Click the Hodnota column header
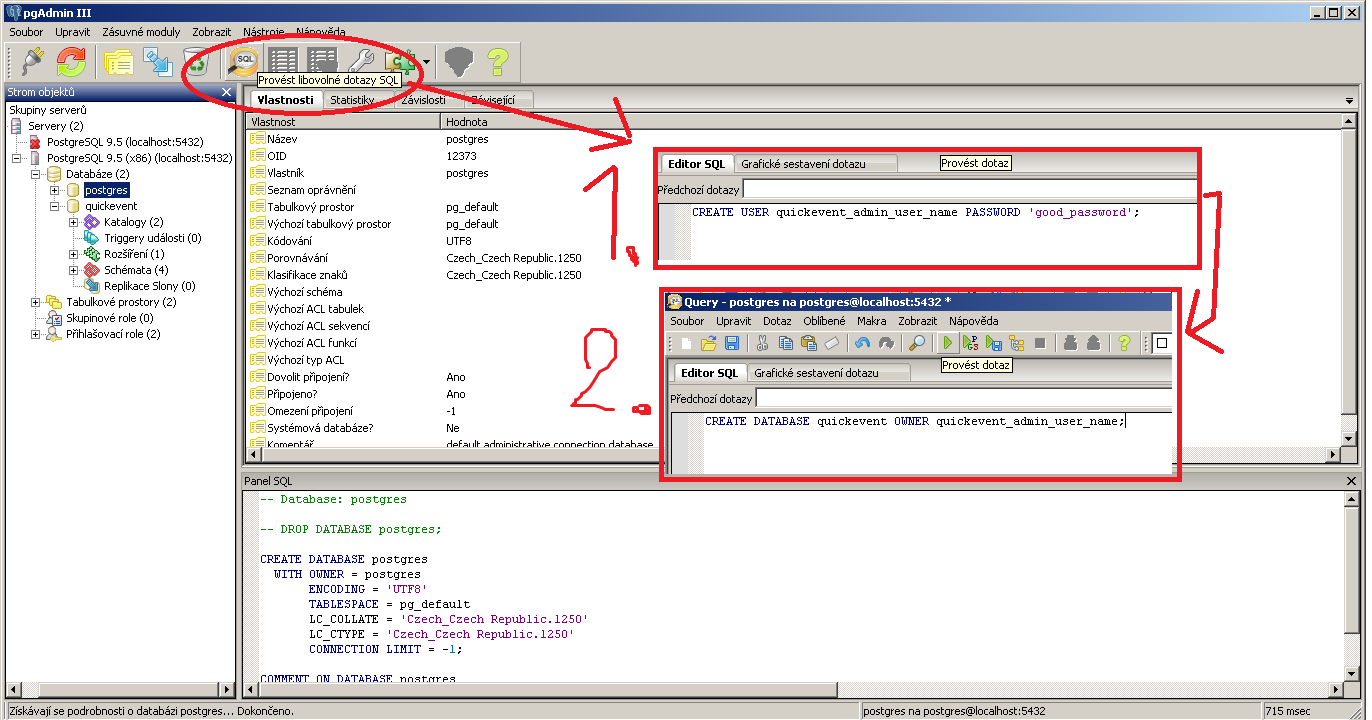This screenshot has width=1372, height=720. pos(890,122)
